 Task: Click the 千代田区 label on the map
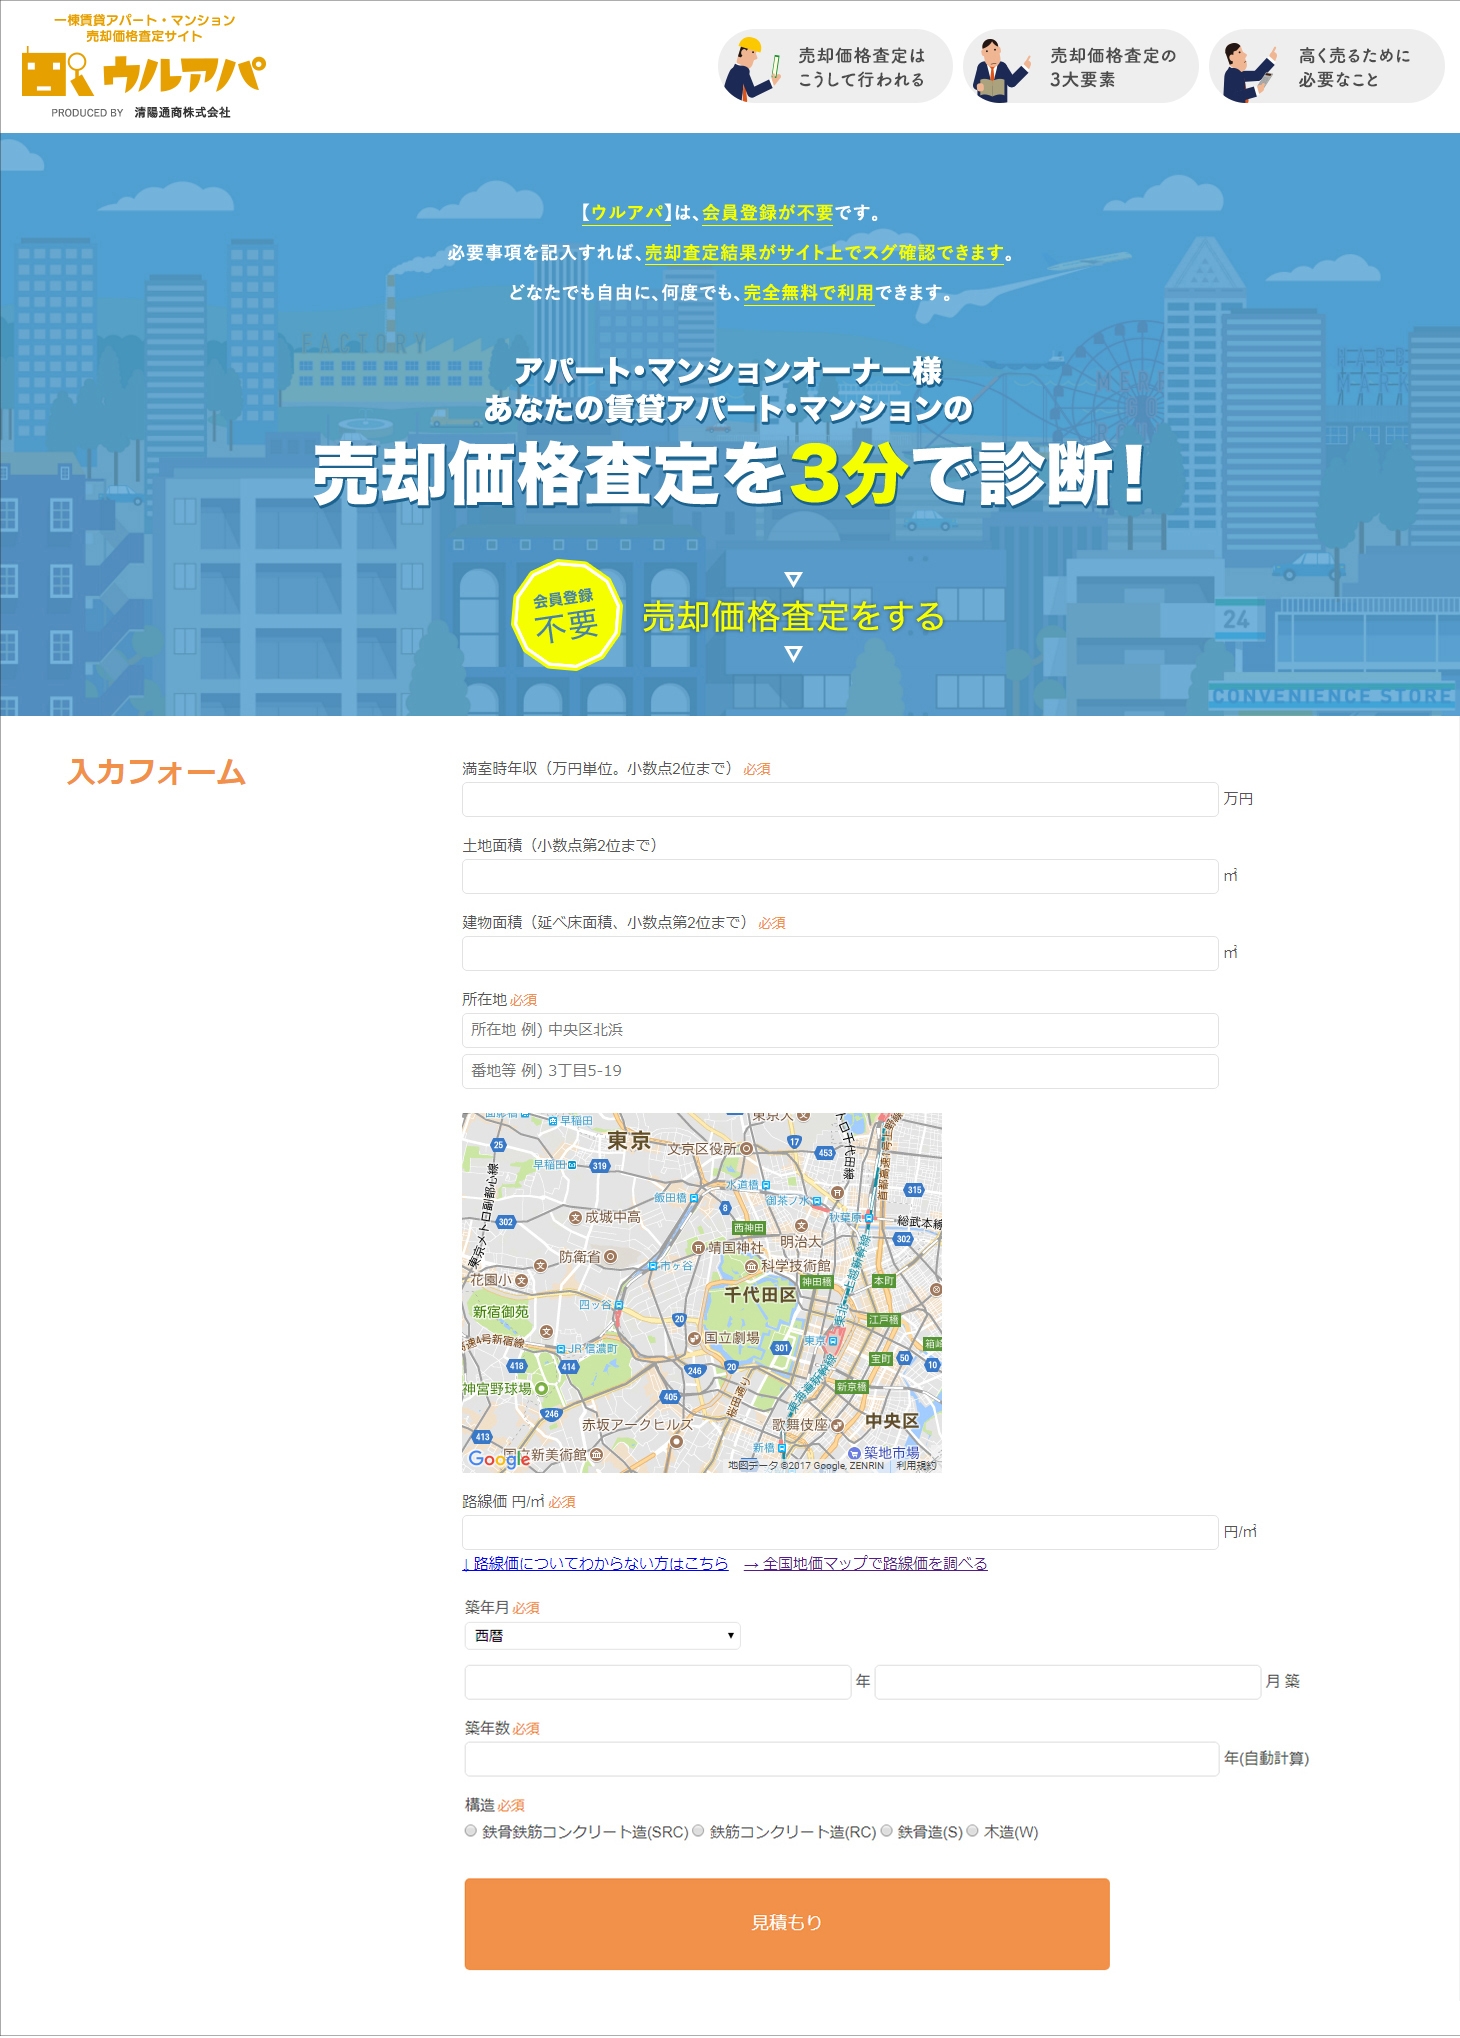point(760,1295)
